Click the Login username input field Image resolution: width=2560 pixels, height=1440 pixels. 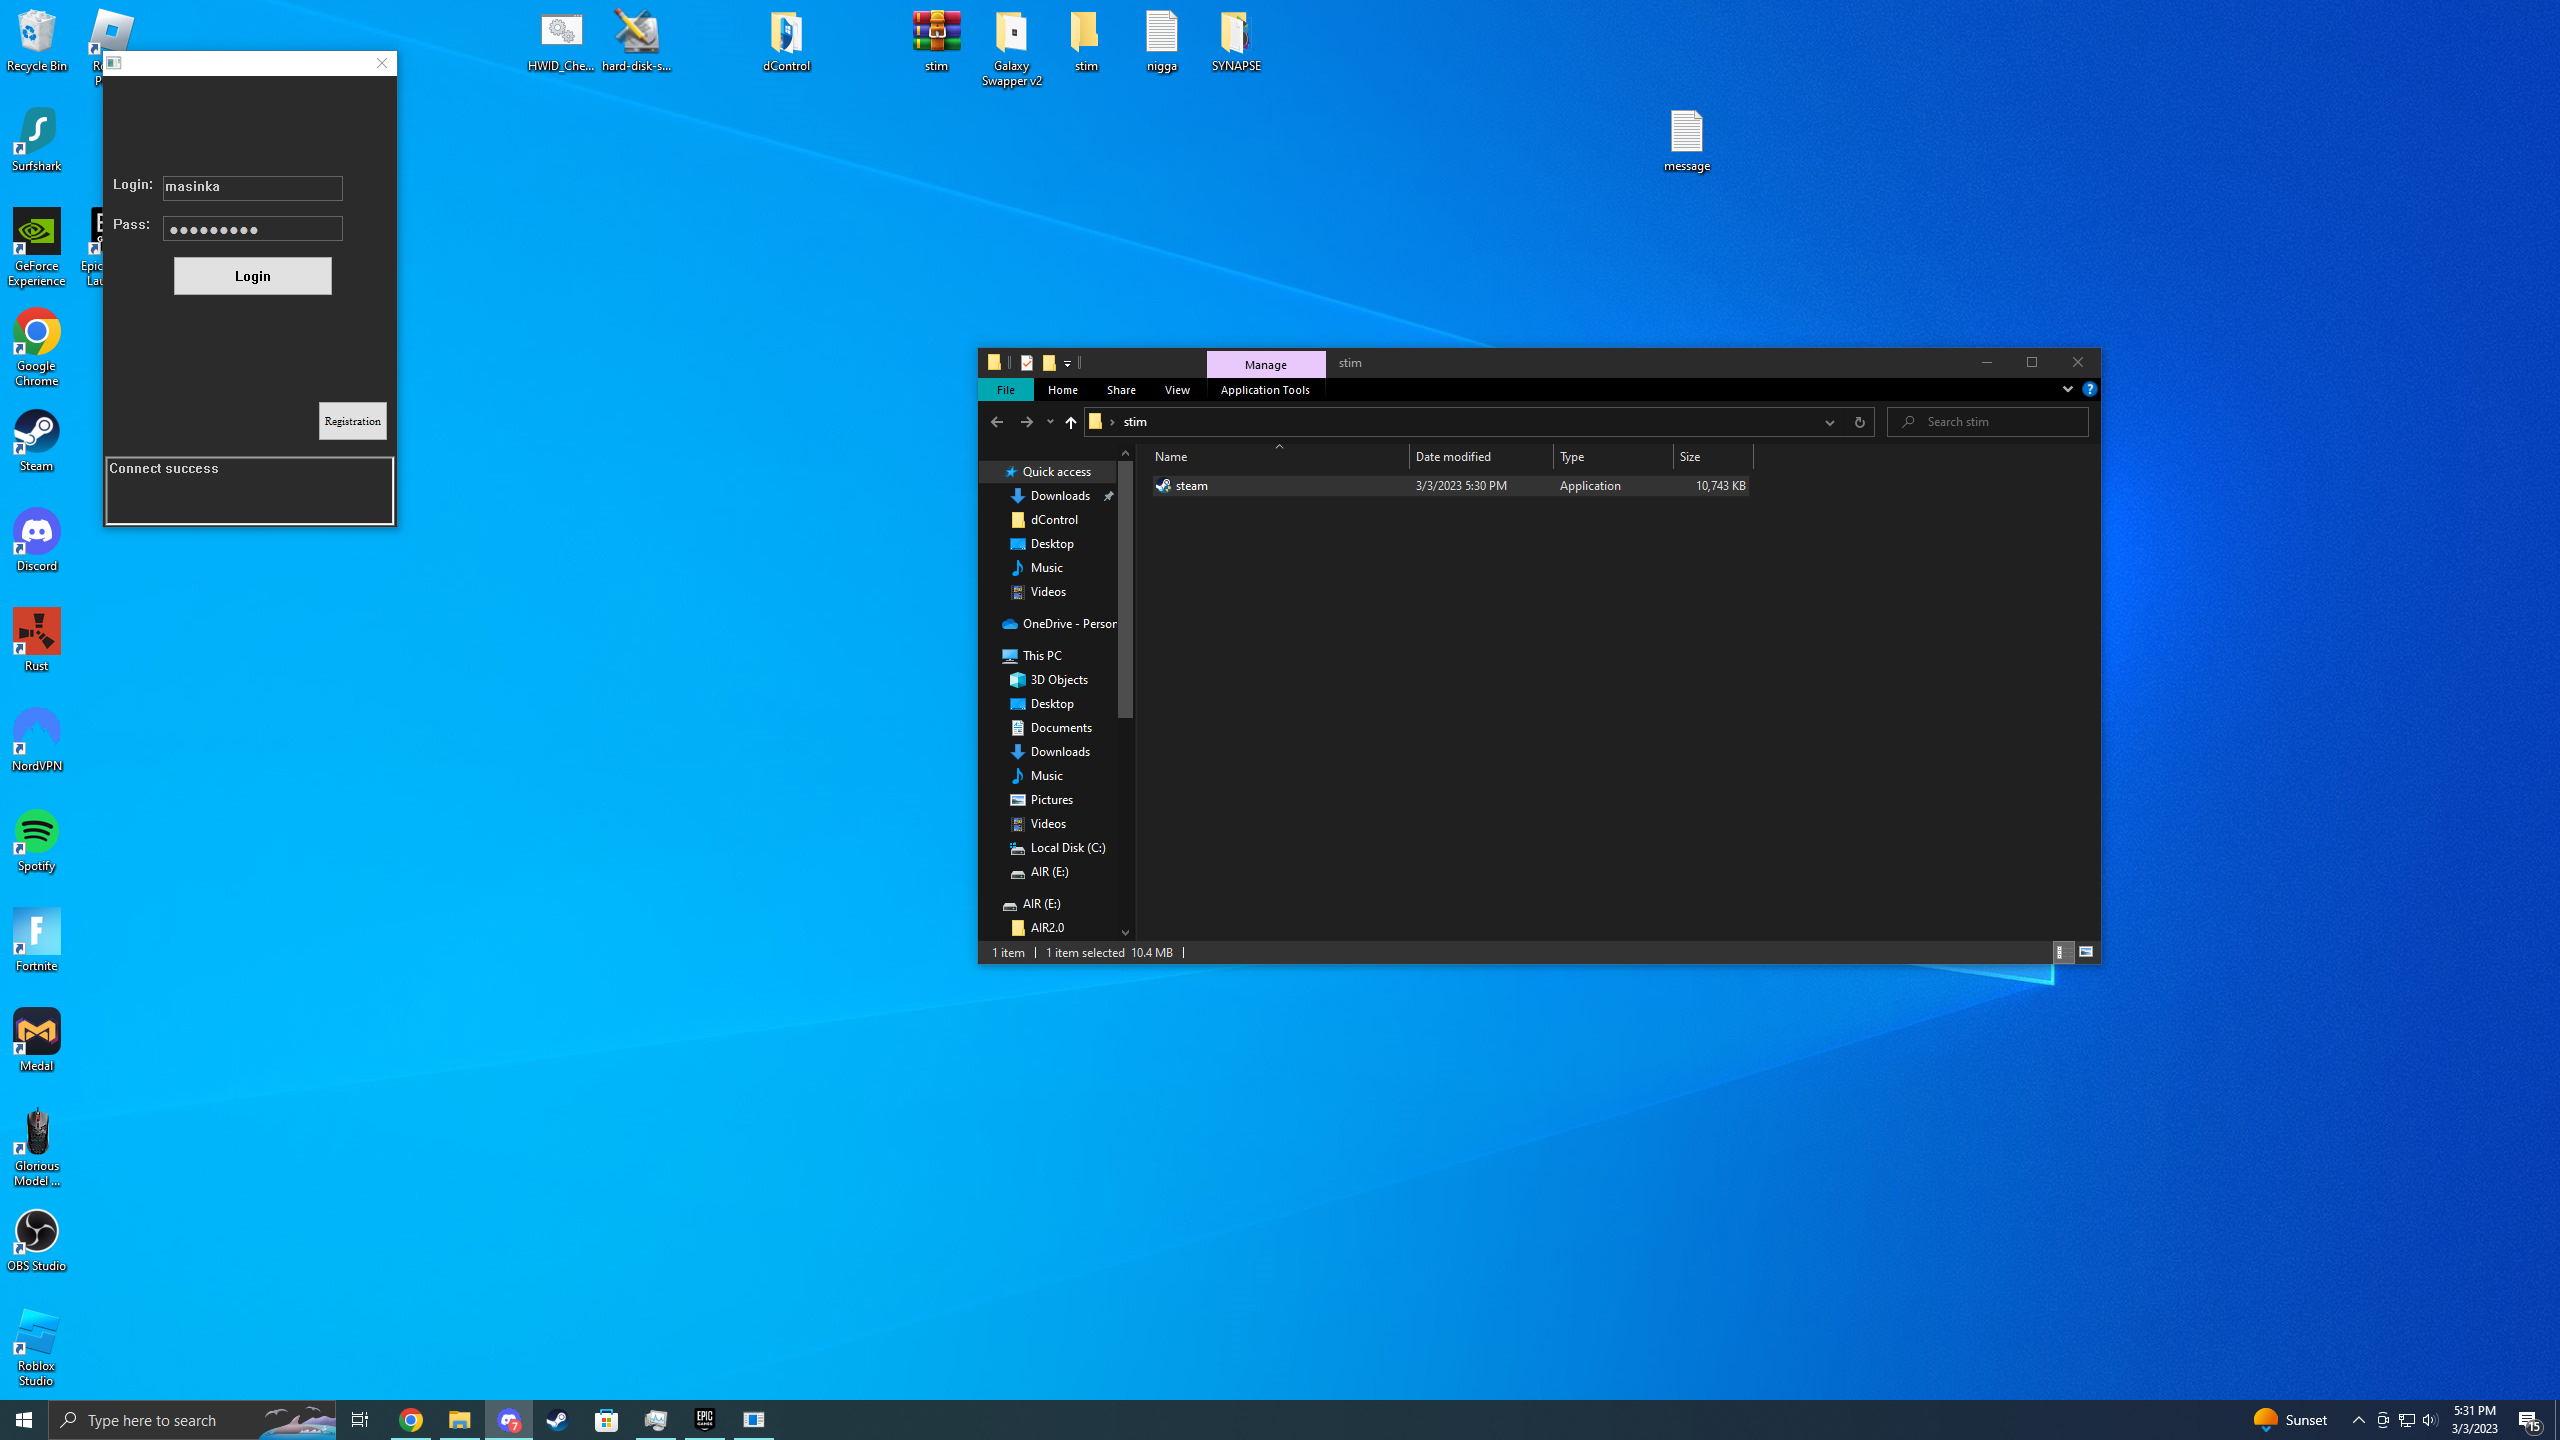point(252,187)
